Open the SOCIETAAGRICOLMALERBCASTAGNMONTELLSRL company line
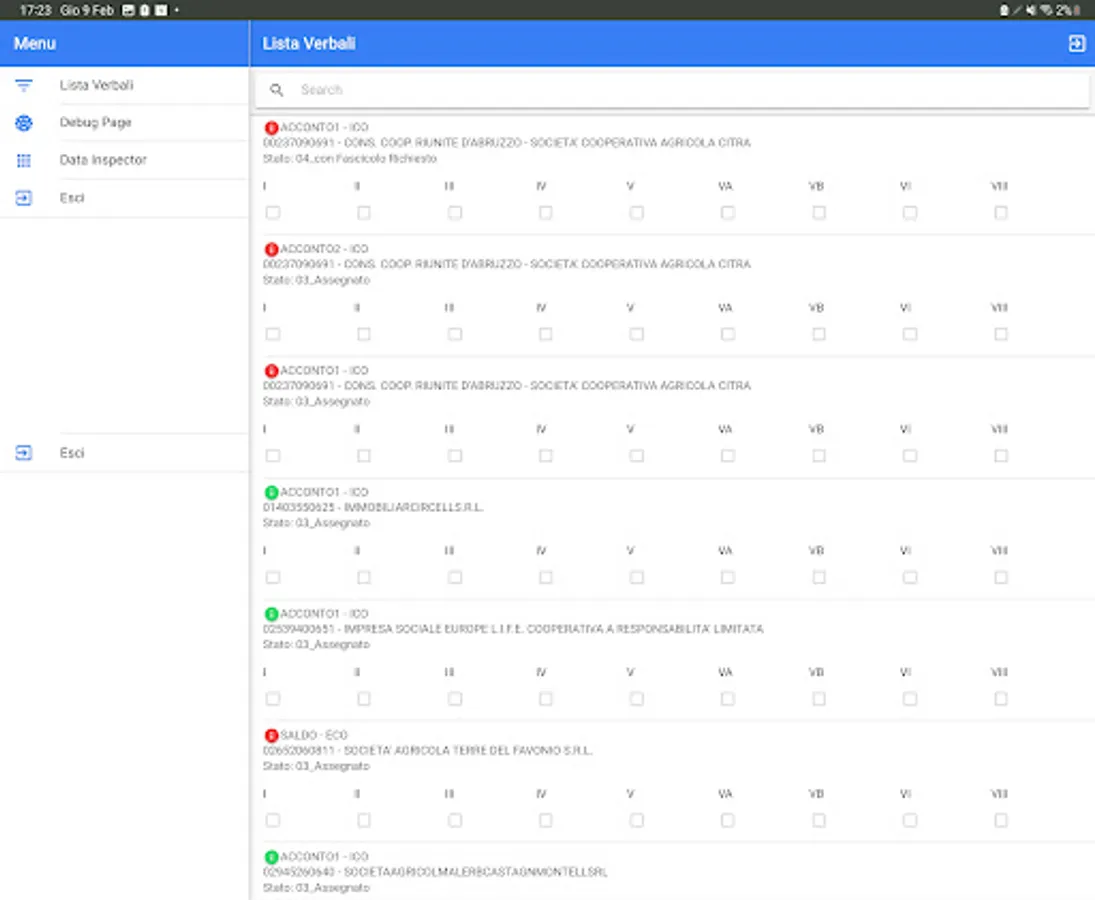The width and height of the screenshot is (1095, 900). [435, 871]
